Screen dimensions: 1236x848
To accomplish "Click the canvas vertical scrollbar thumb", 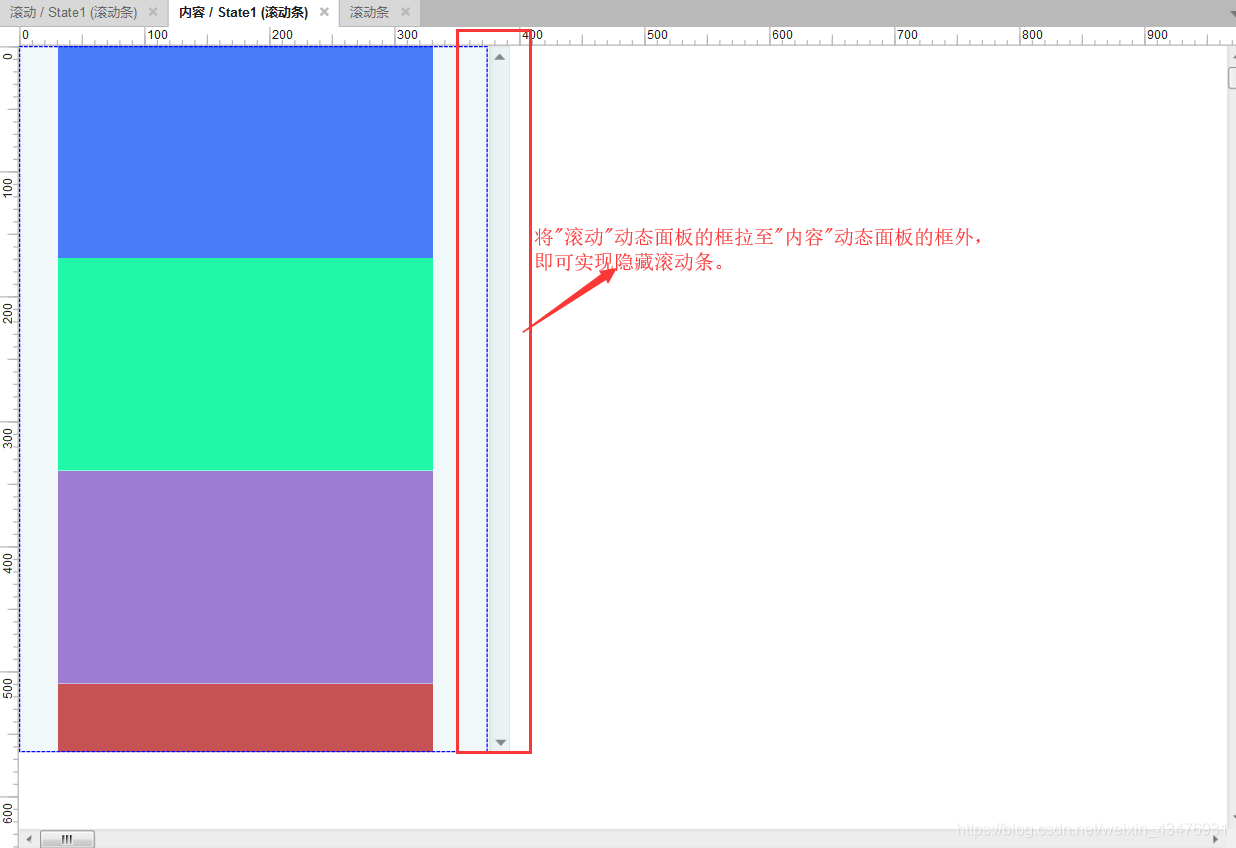I will [1232, 77].
